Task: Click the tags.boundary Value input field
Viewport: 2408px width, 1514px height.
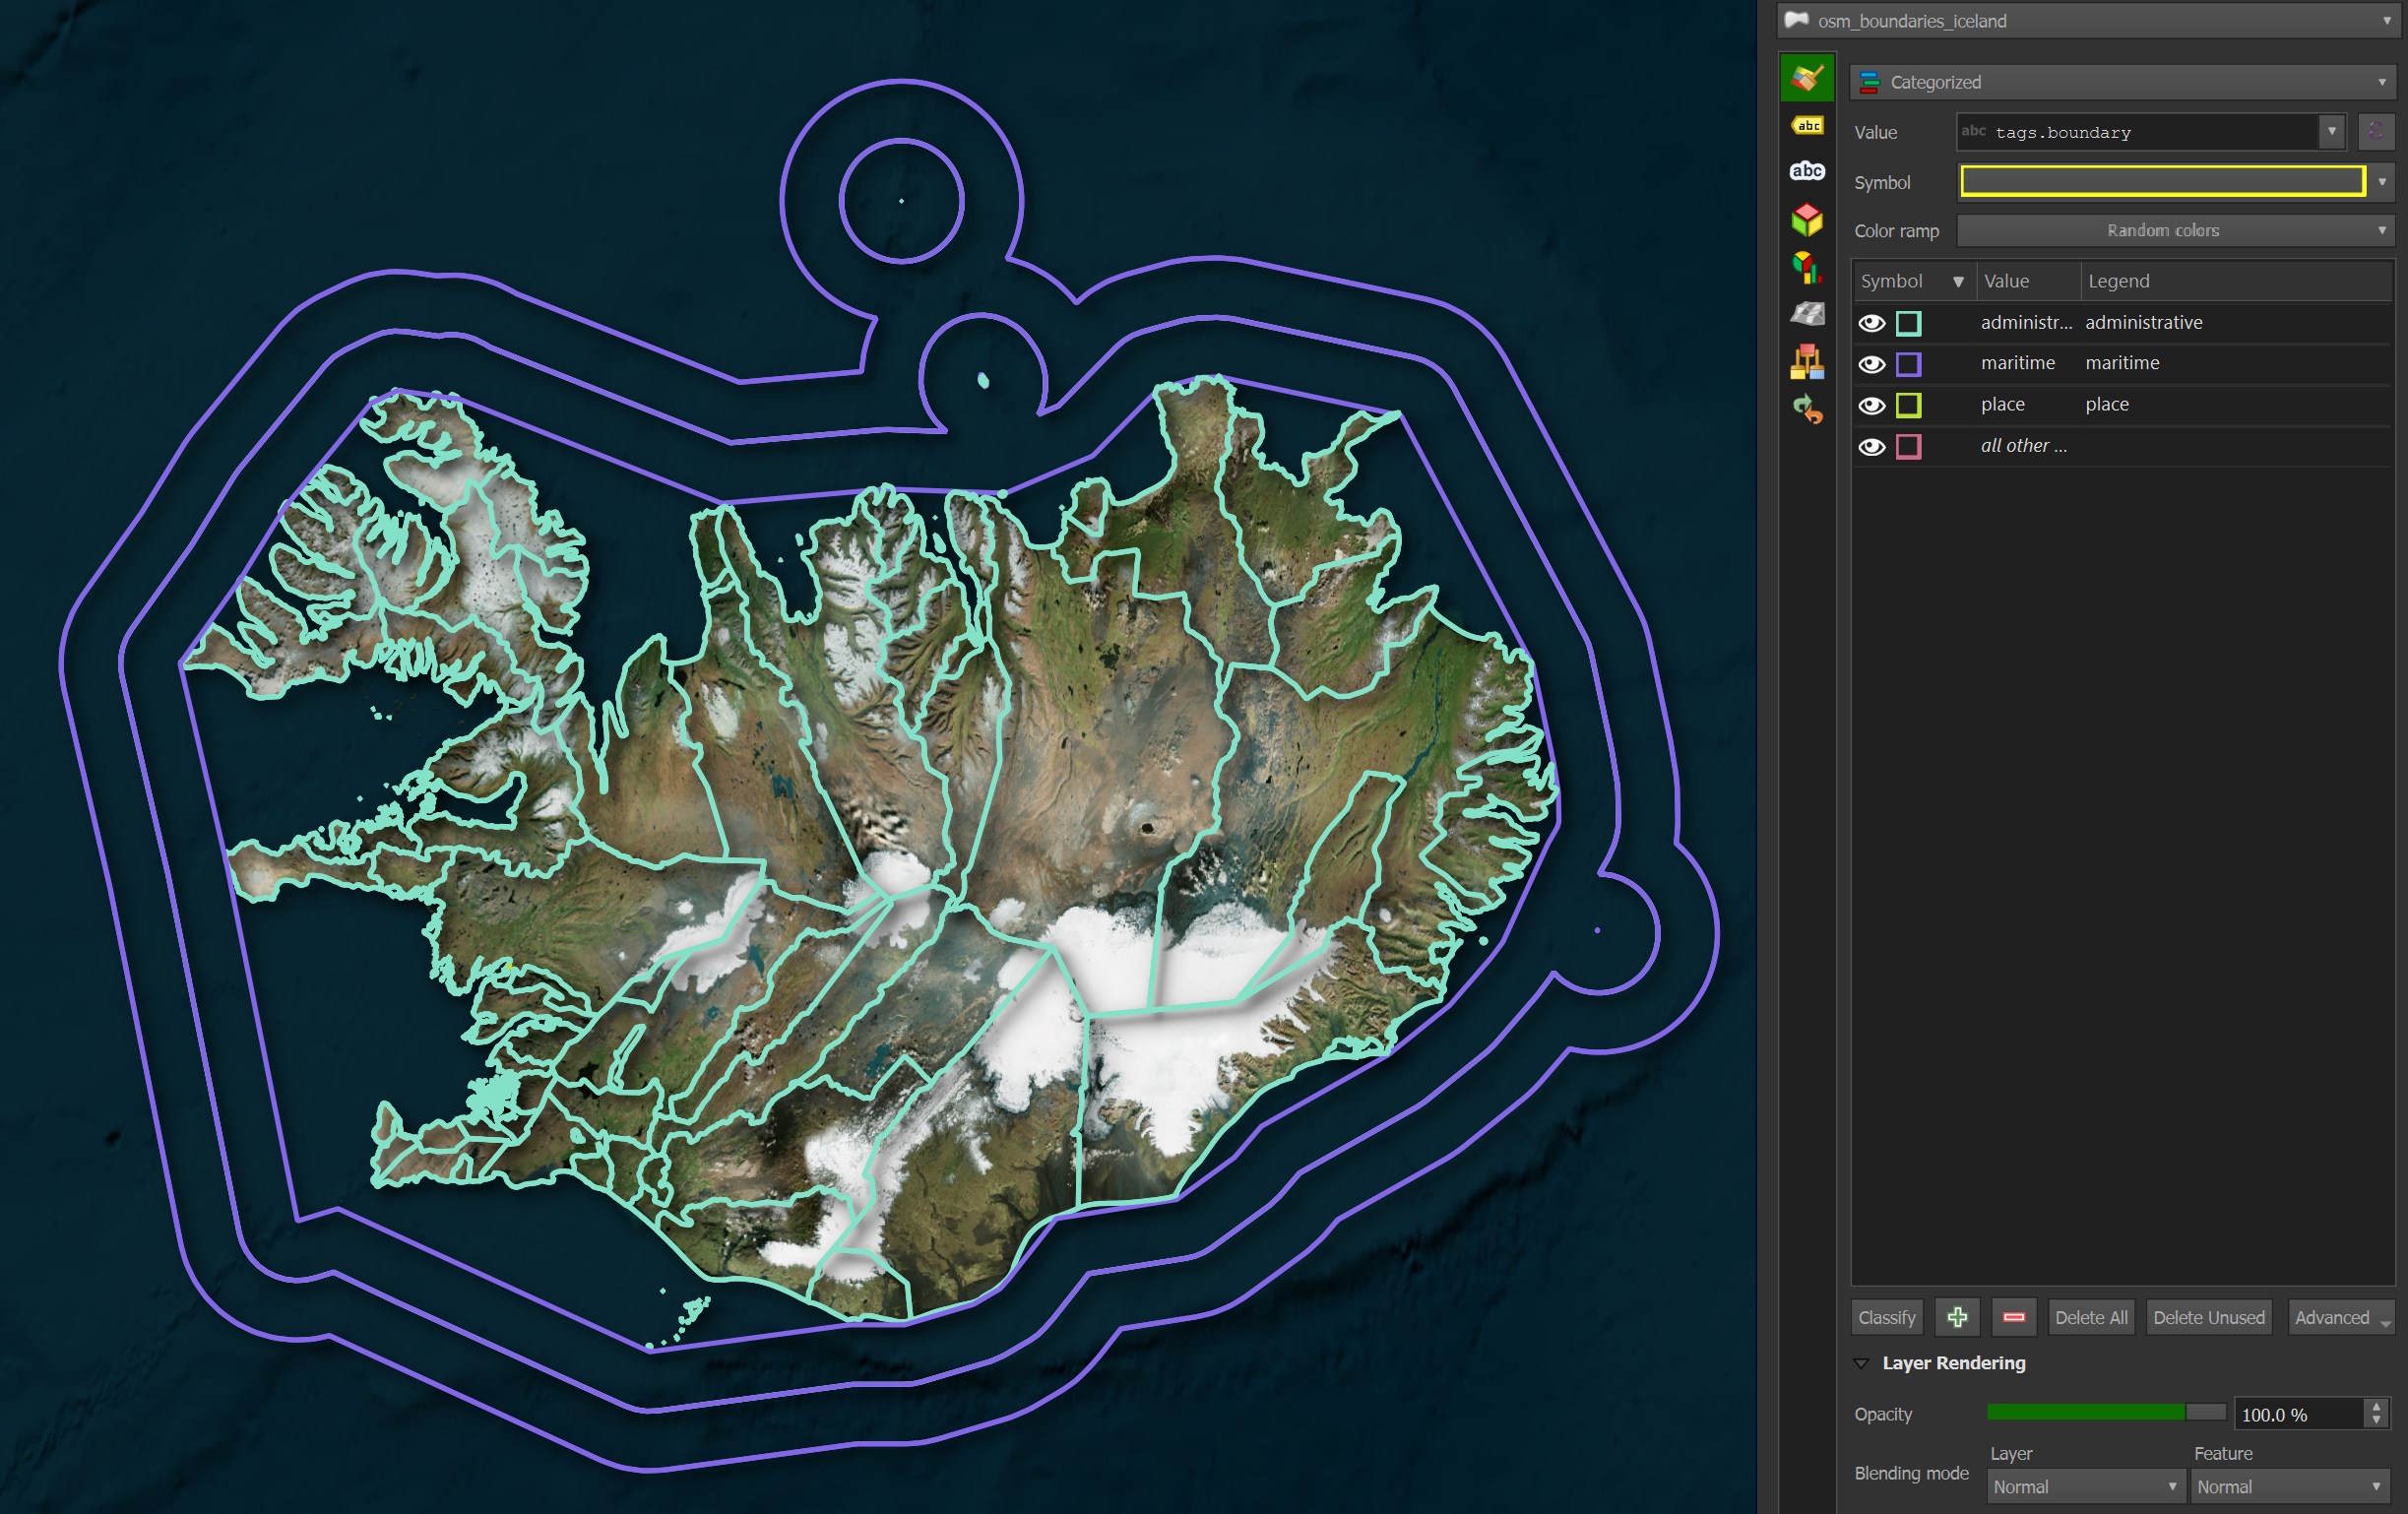Action: click(2140, 132)
